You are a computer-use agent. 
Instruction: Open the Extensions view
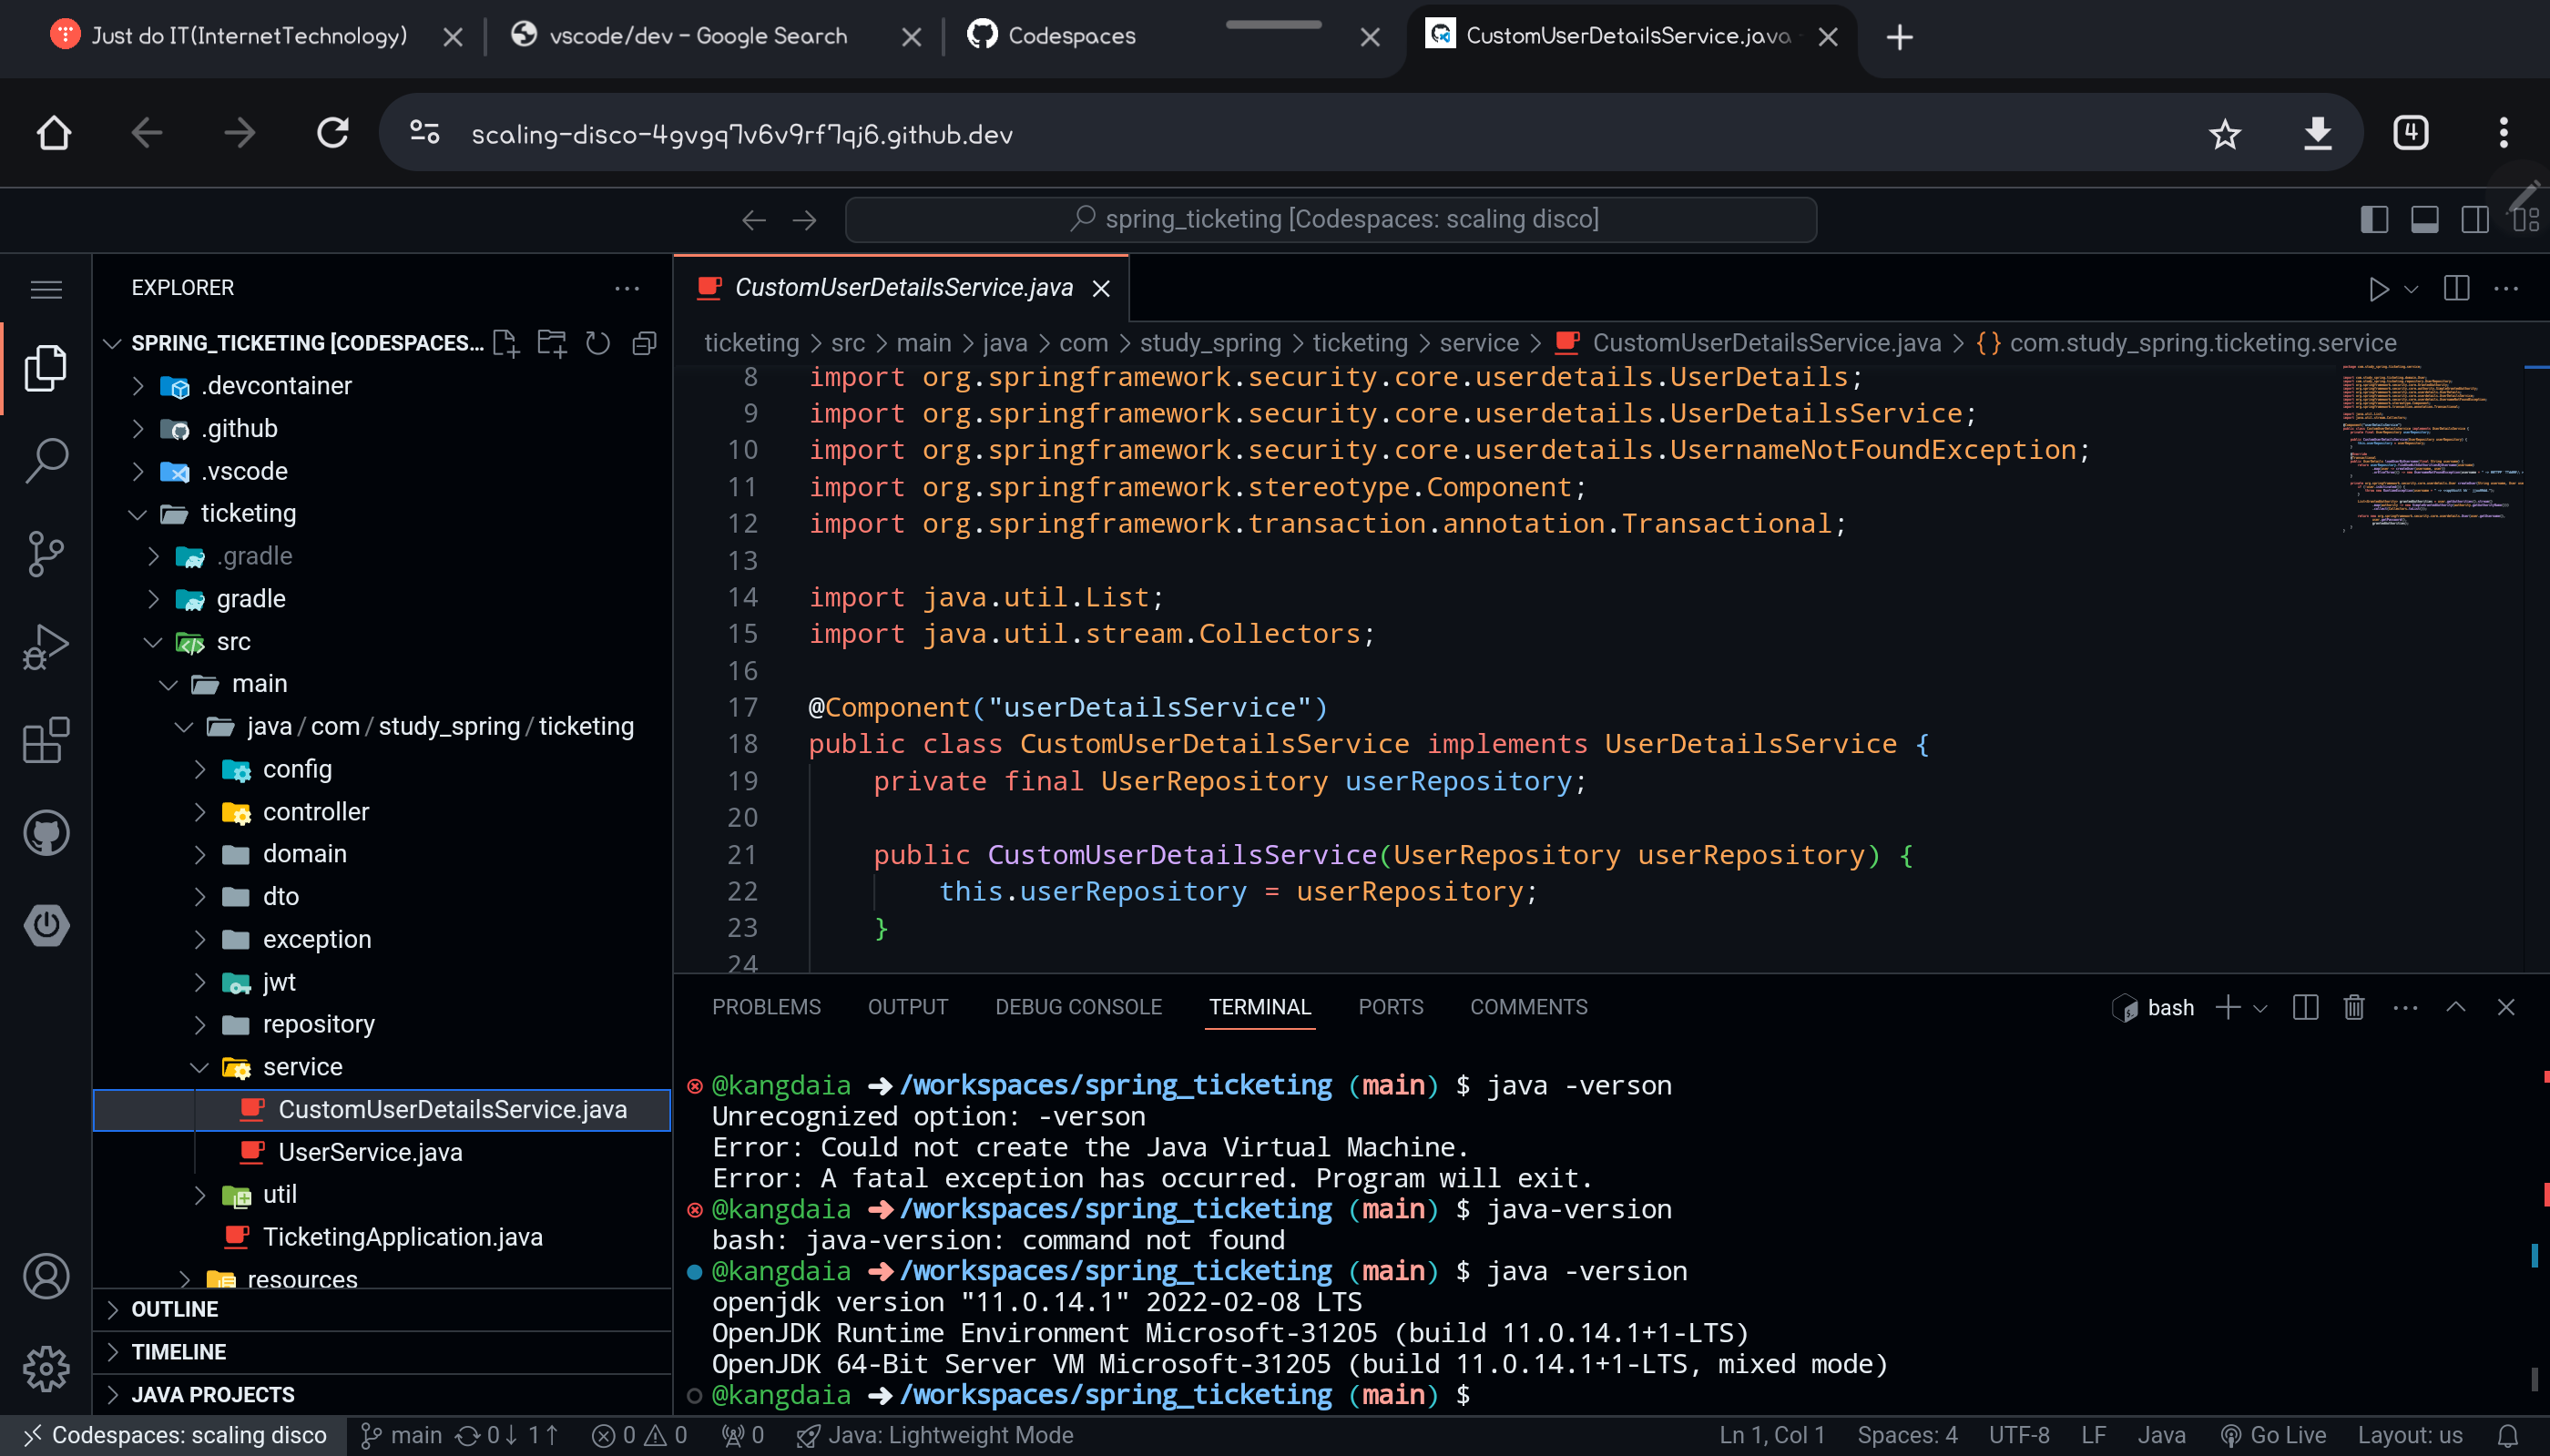click(x=46, y=740)
